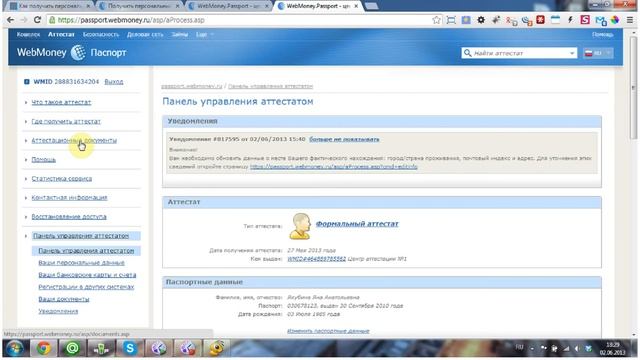The width and height of the screenshot is (640, 360).
Task: Open a new browser tab
Action: click(x=371, y=6)
